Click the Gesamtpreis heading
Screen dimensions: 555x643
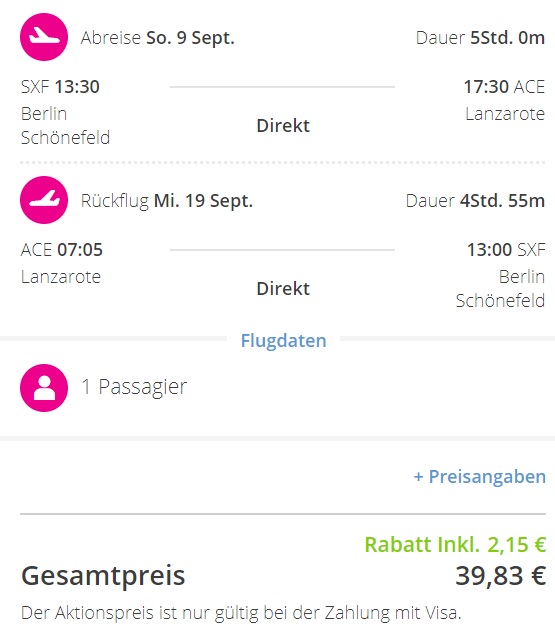[x=103, y=576]
